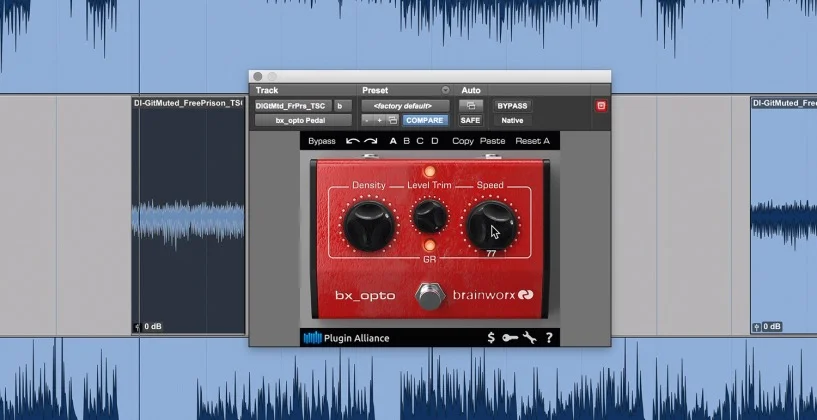Open the DIGtMtd_FrPrs_TSC track selector

pos(293,106)
